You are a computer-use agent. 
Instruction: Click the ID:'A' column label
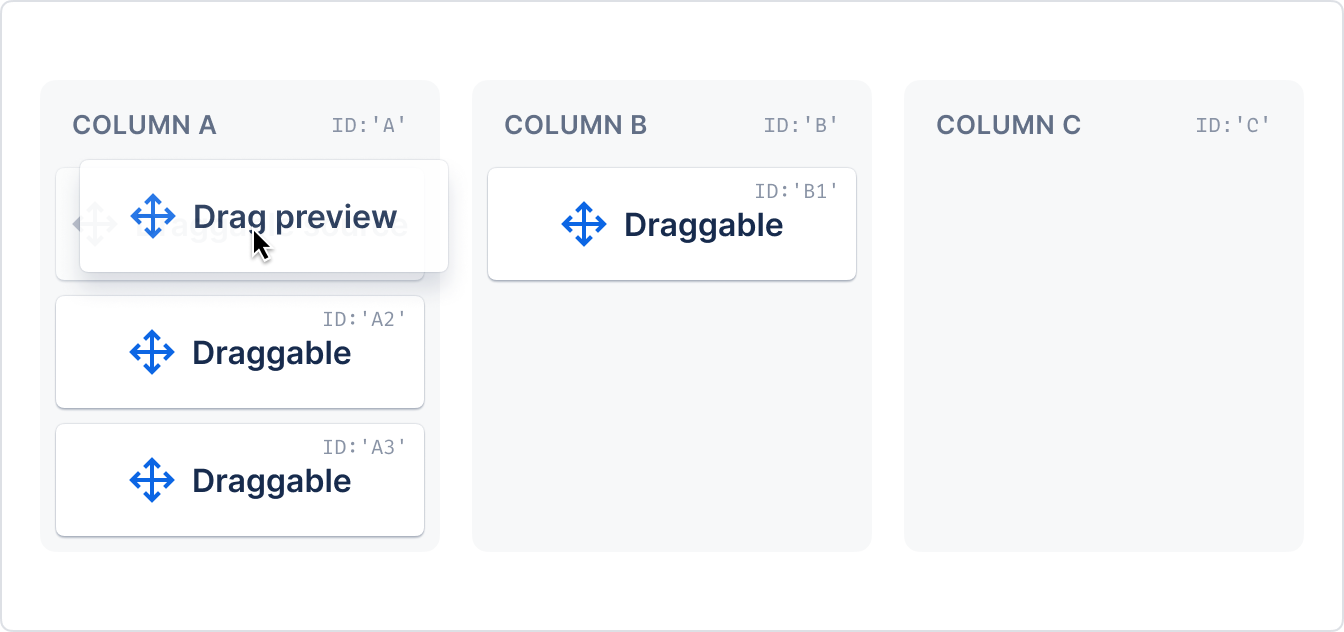369,125
